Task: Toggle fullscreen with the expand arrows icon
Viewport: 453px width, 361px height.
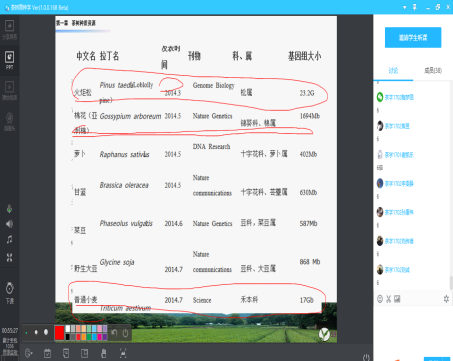Action: click(x=9, y=257)
